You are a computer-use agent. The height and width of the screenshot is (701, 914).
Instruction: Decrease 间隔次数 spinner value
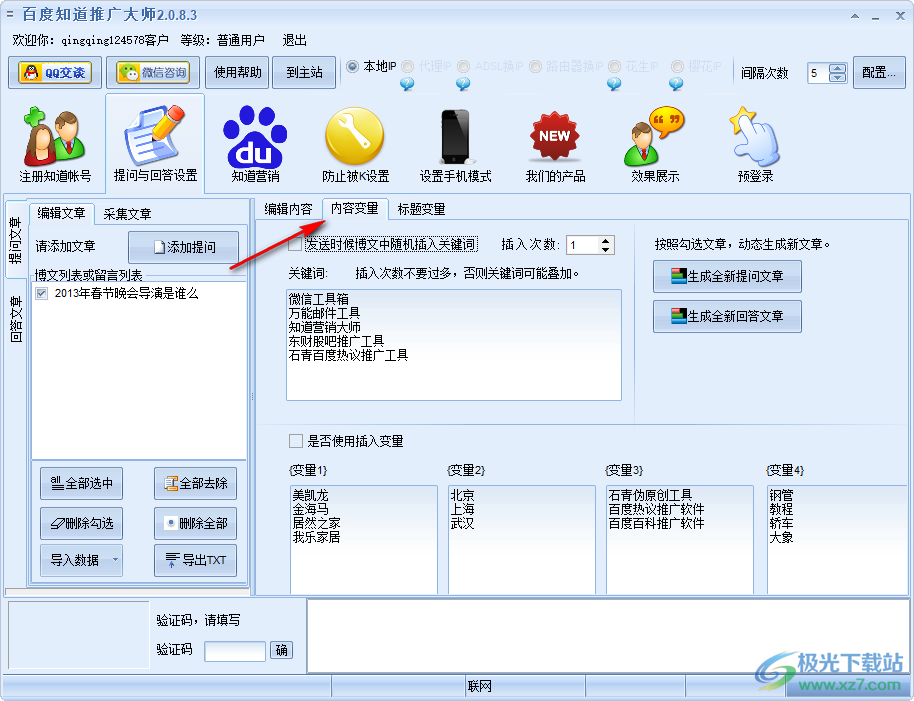(838, 77)
